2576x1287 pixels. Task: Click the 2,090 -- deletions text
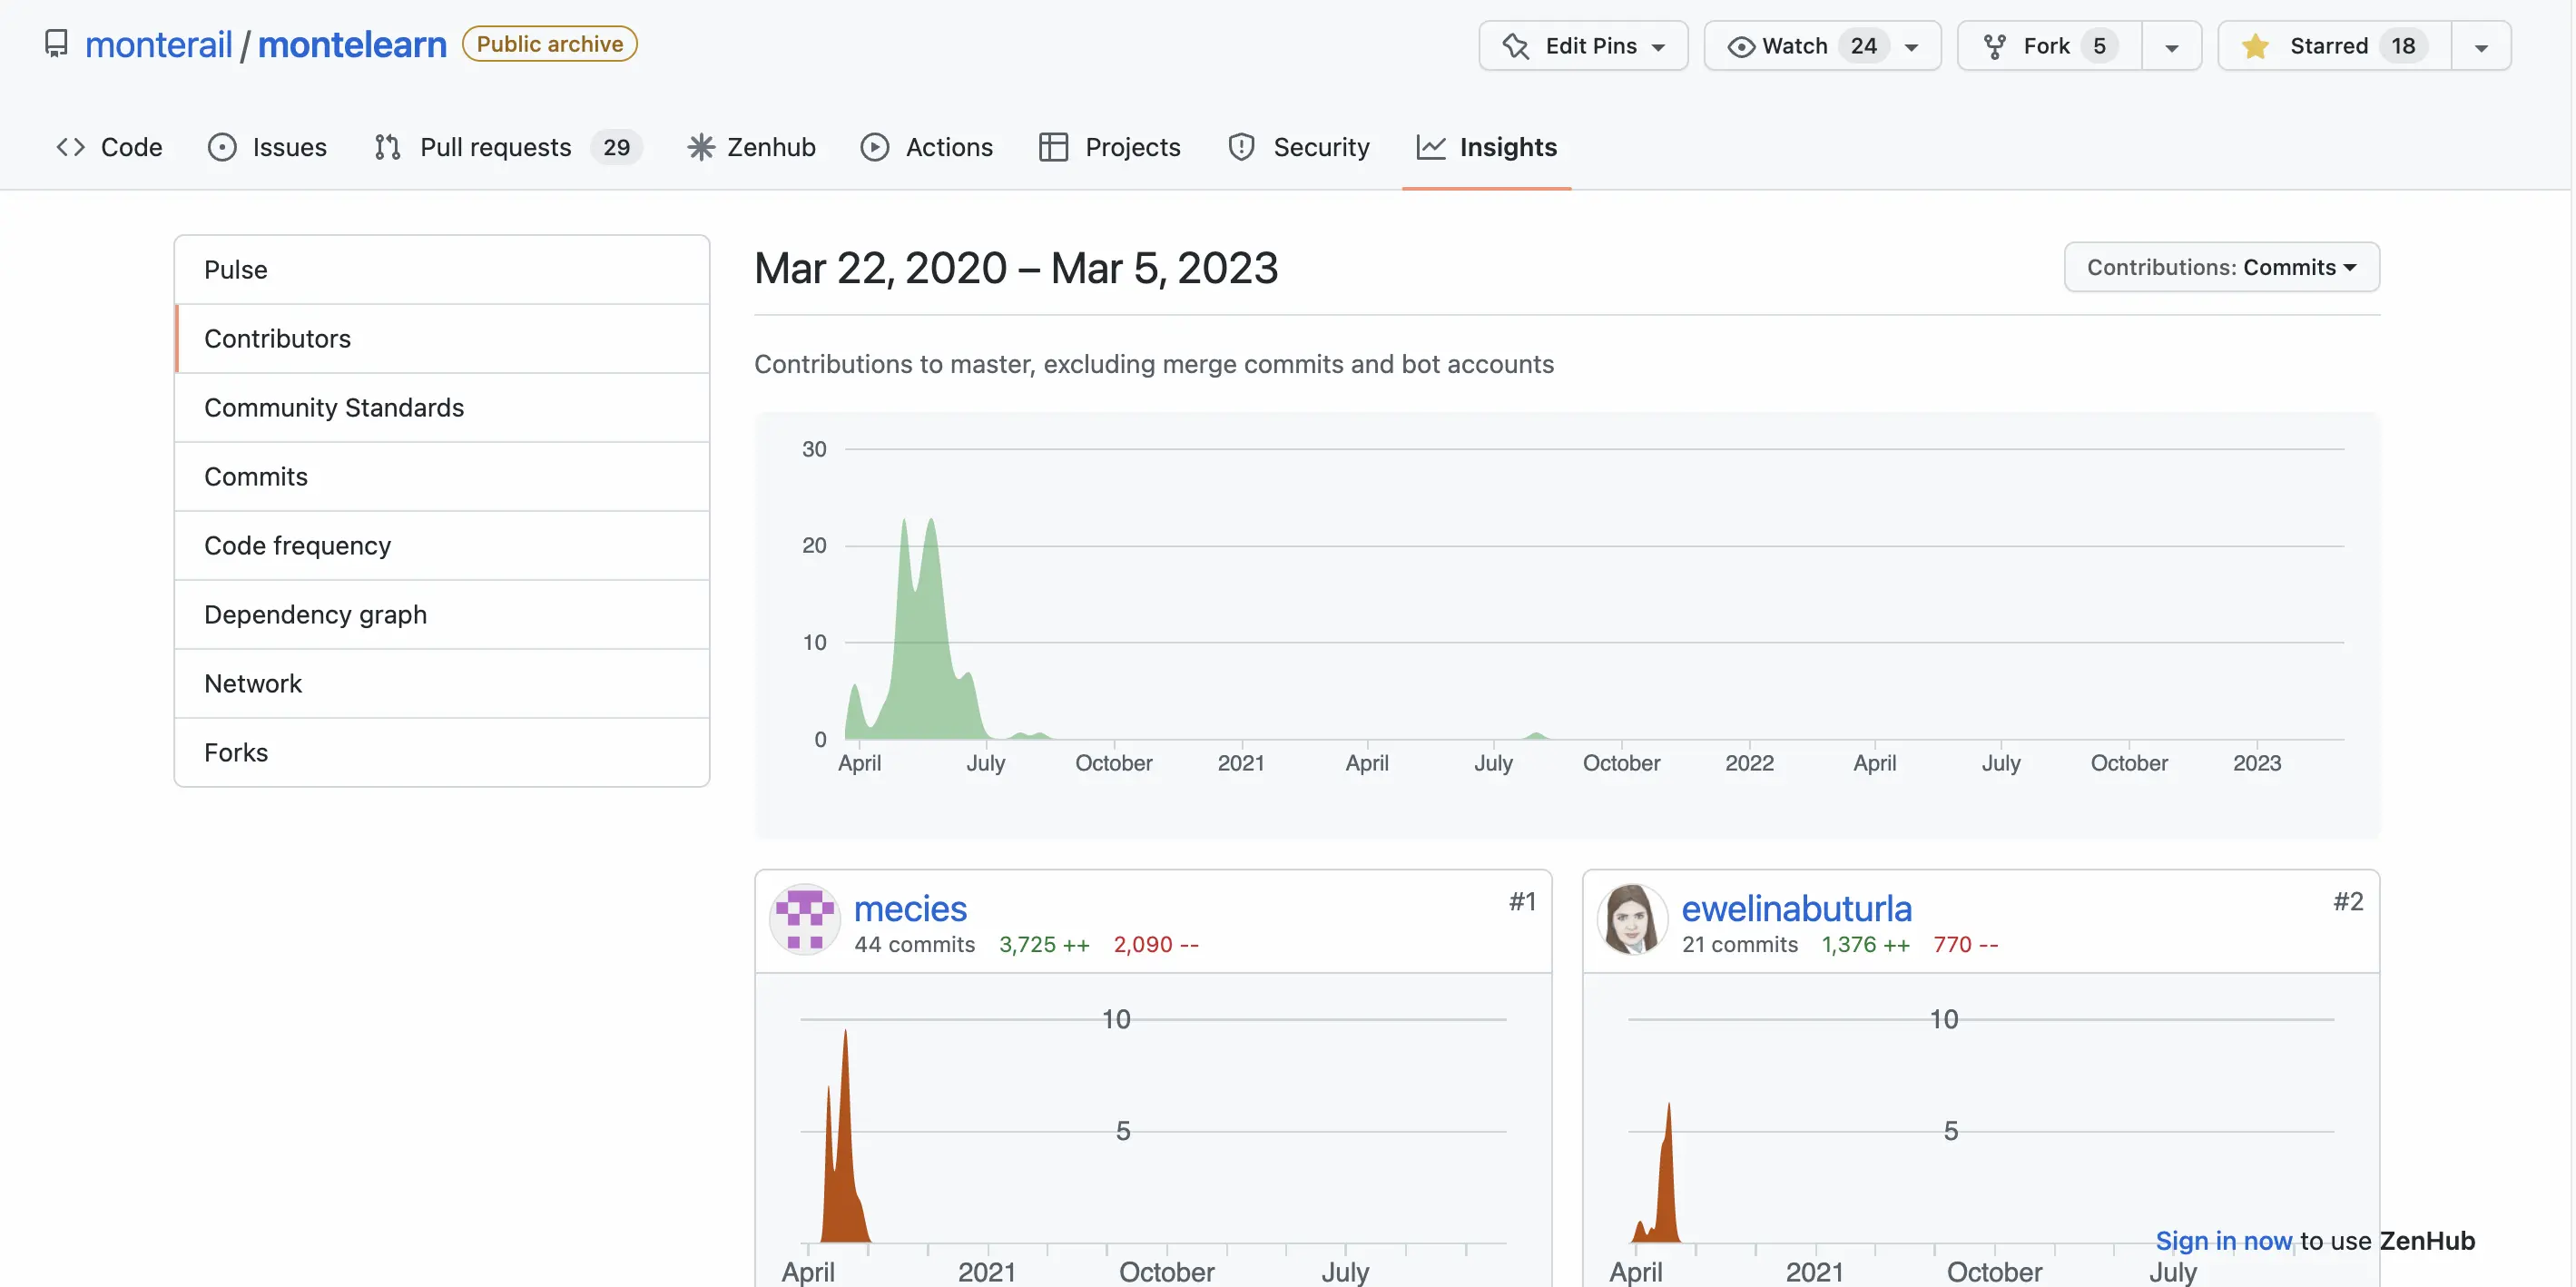tap(1156, 944)
